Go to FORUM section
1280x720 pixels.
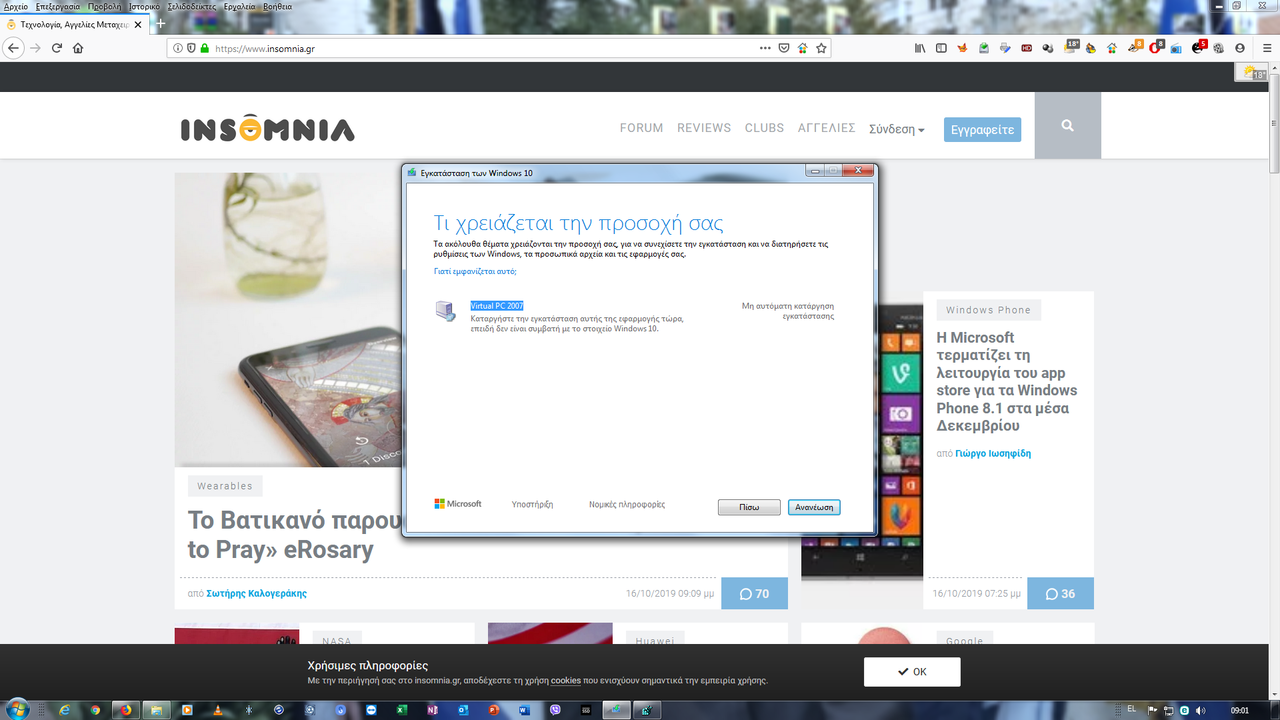click(641, 128)
